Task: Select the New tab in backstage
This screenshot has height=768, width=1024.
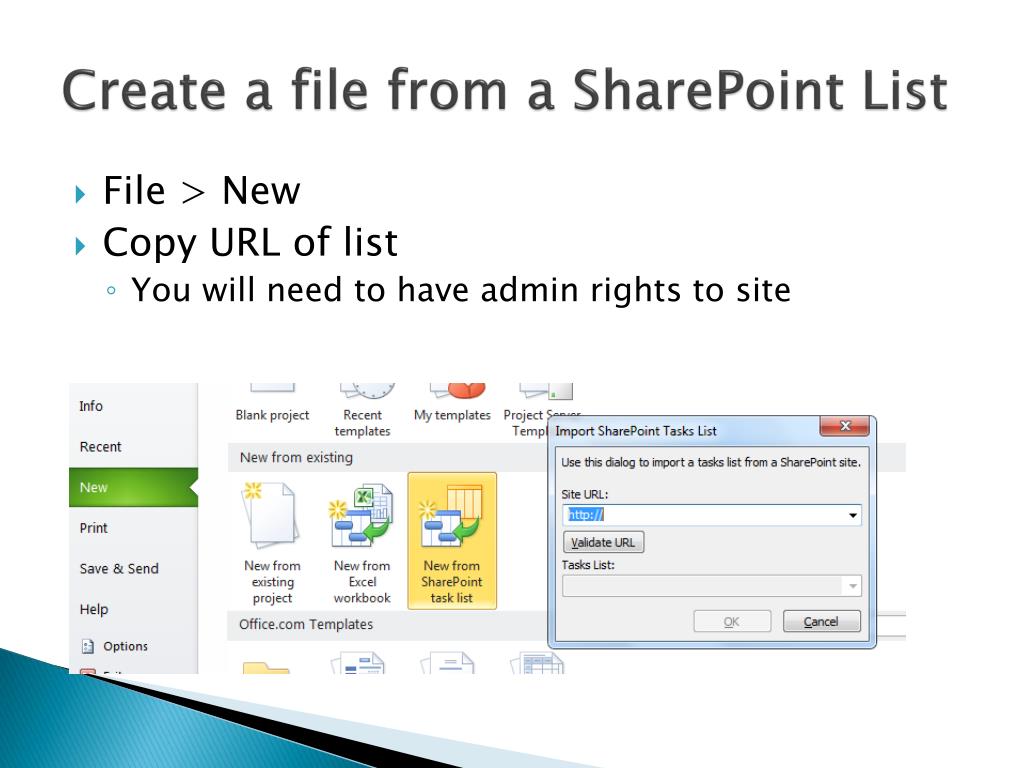Action: tap(133, 487)
